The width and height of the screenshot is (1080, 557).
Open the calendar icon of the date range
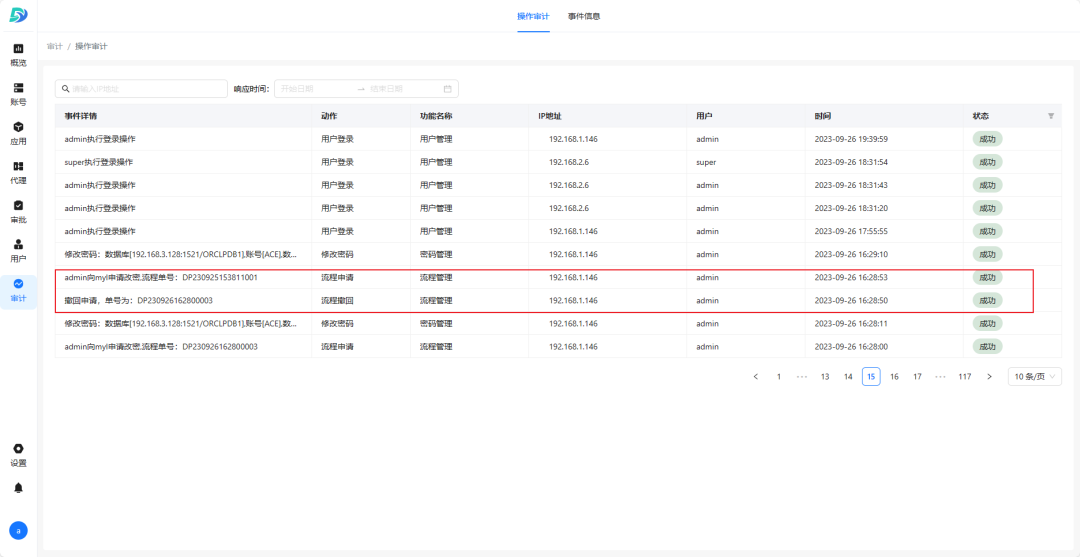[x=447, y=89]
